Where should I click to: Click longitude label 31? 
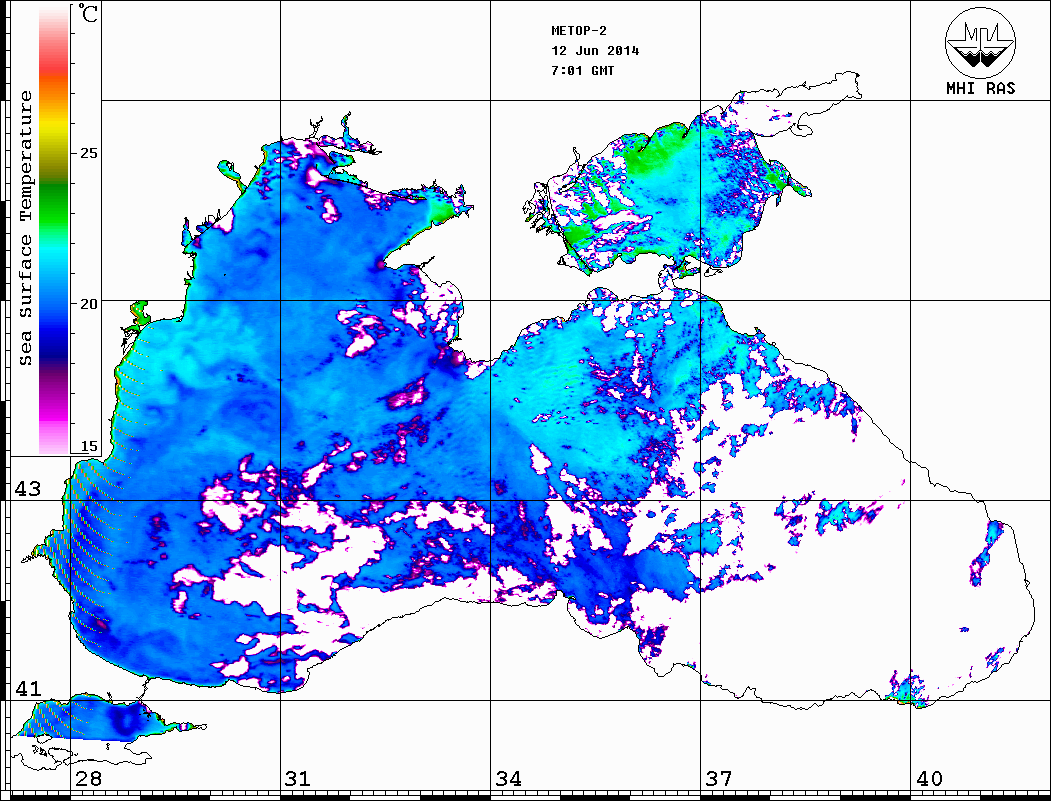pos(298,779)
